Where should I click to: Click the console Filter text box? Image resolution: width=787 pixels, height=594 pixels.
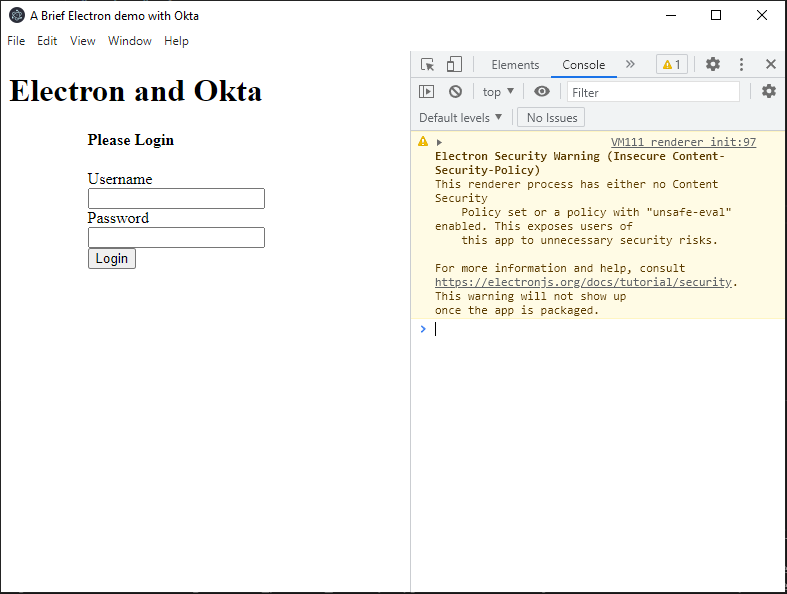(x=653, y=92)
